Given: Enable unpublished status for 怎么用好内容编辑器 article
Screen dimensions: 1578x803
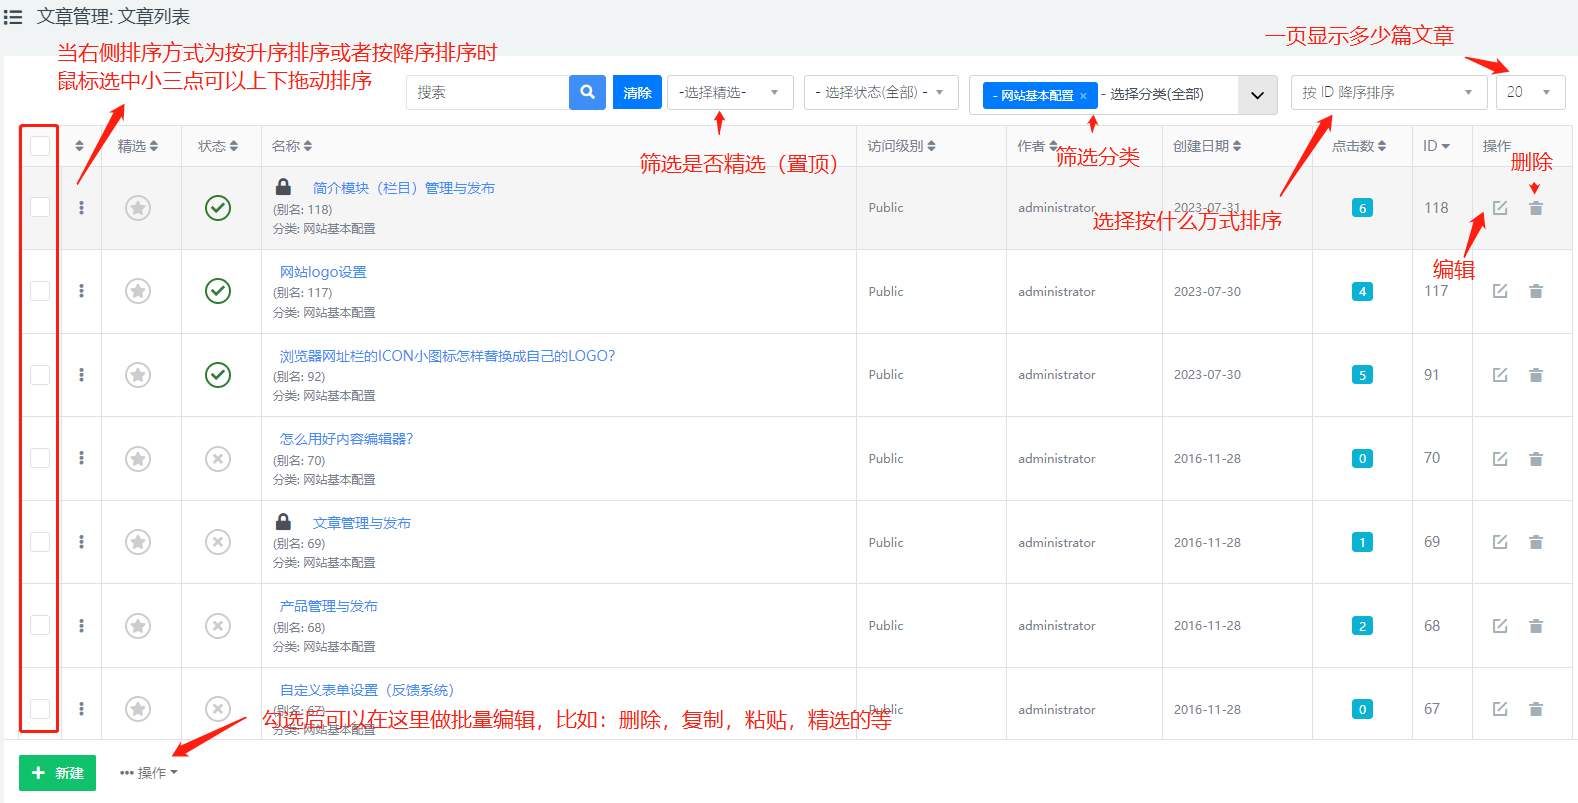Looking at the screenshot, I should [x=218, y=458].
